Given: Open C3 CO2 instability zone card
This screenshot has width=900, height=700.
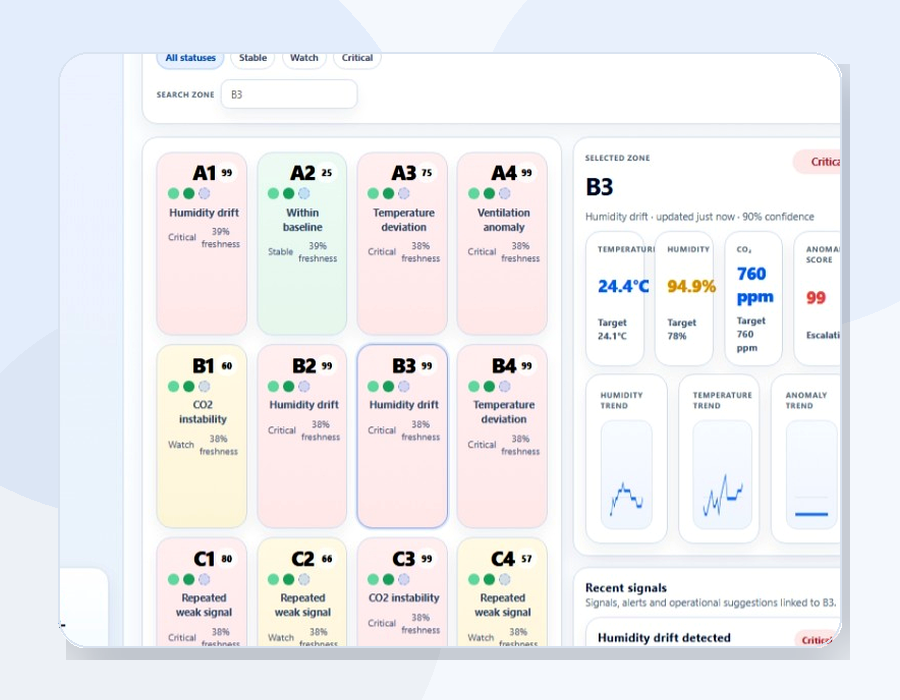Looking at the screenshot, I should pyautogui.click(x=402, y=592).
